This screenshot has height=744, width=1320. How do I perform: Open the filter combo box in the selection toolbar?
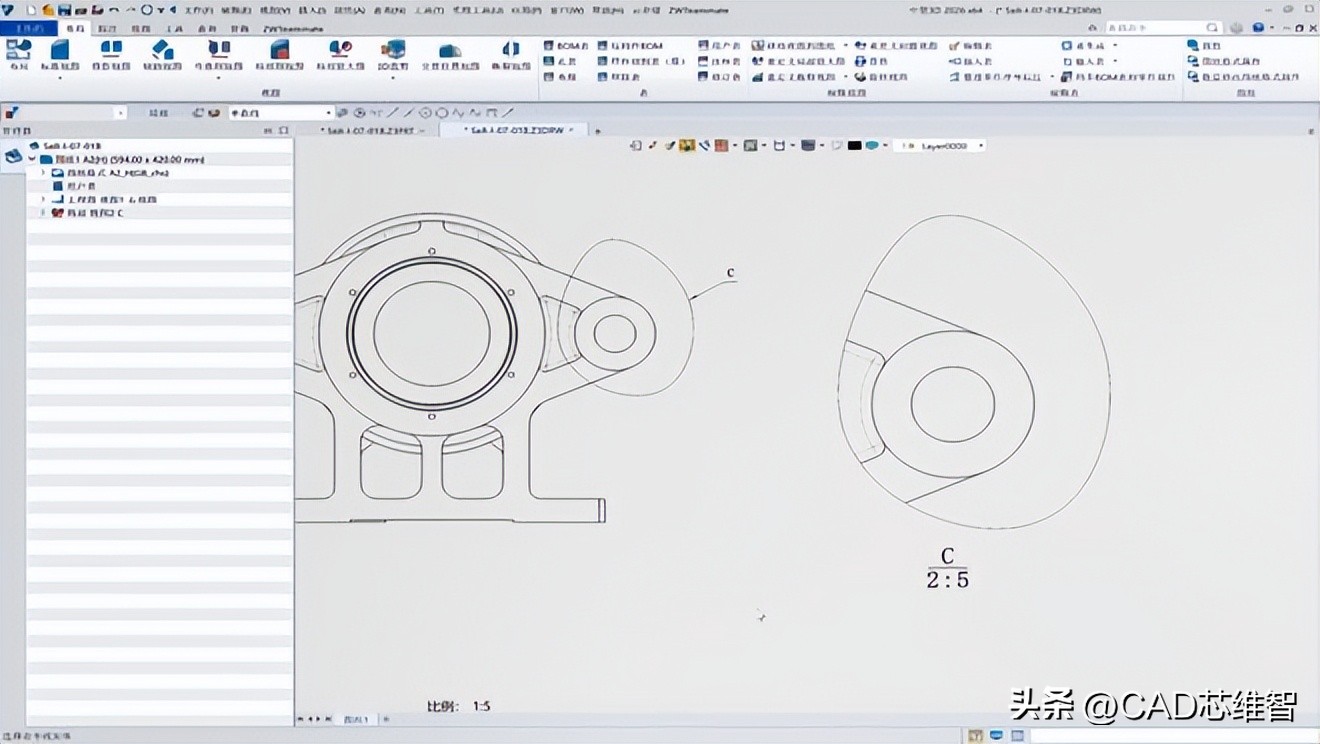[x=280, y=113]
